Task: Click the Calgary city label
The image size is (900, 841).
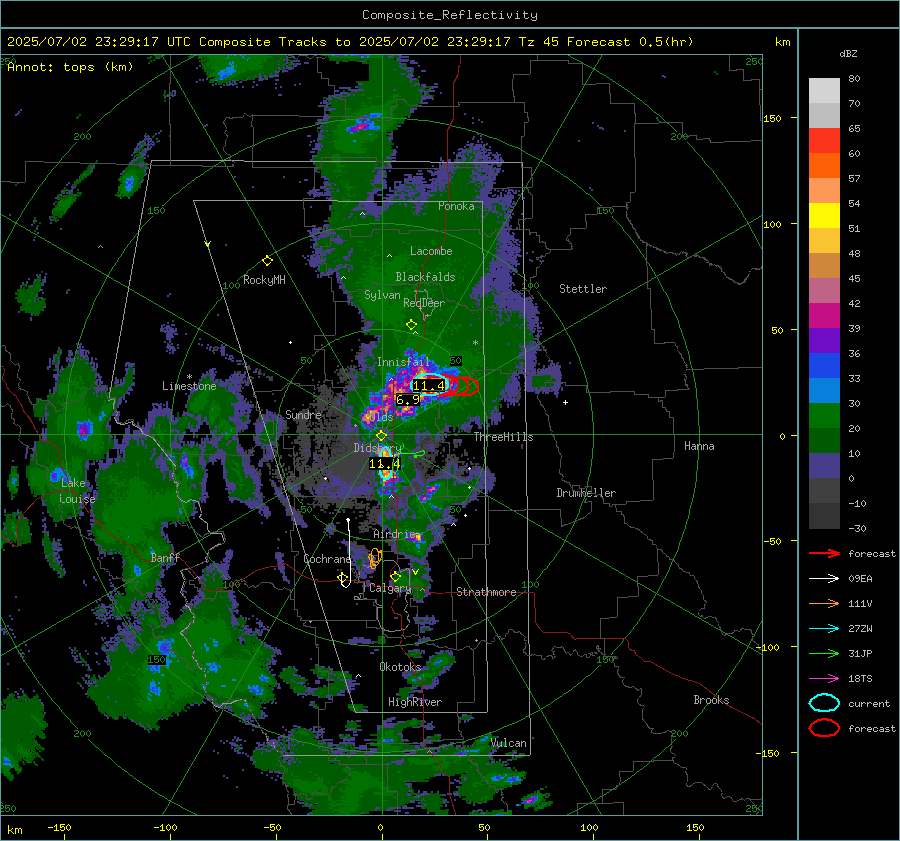Action: click(x=390, y=588)
